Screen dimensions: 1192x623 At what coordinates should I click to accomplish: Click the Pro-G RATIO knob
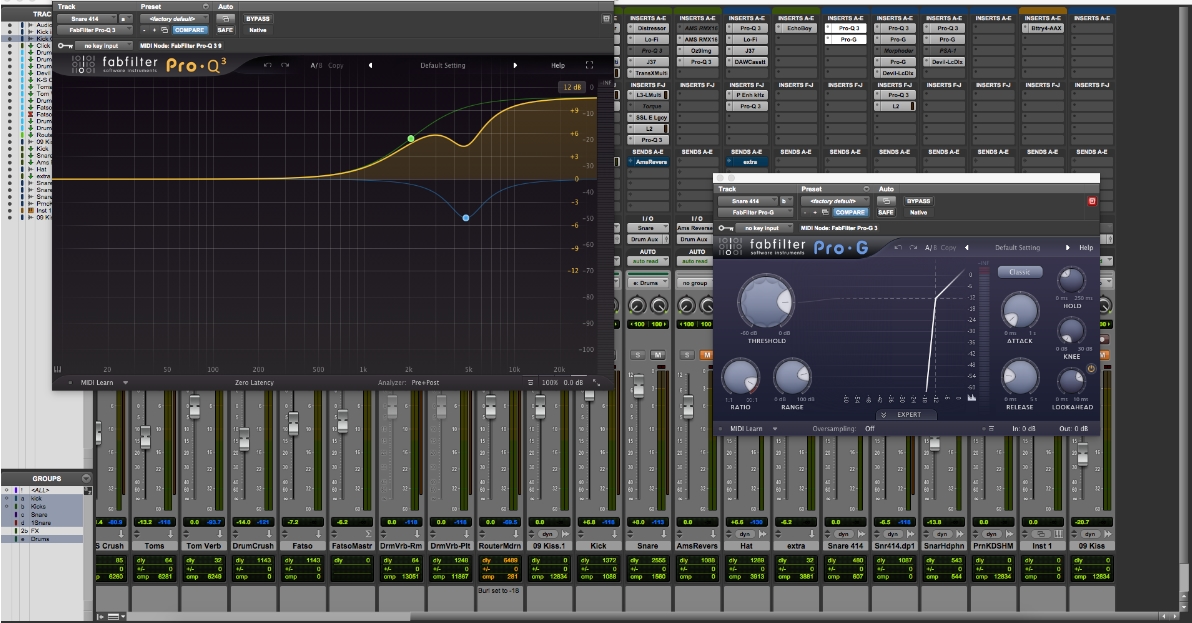pos(740,378)
